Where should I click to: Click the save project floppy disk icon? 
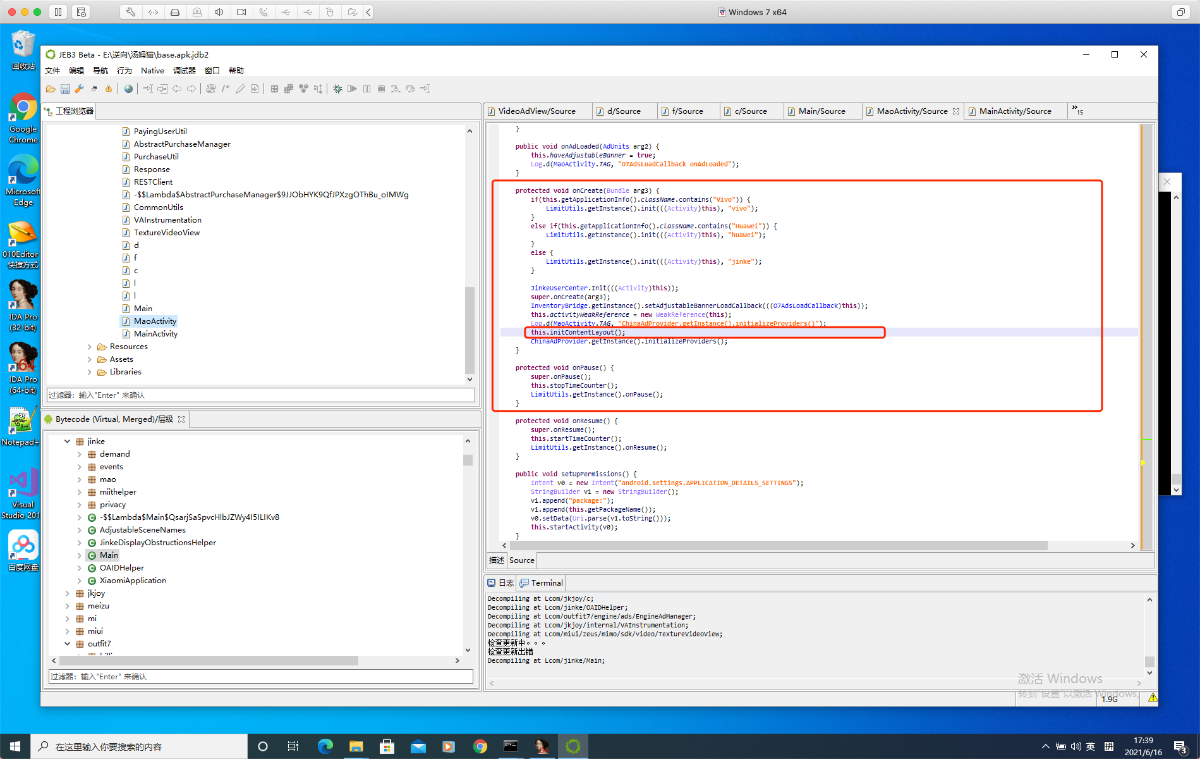(65, 89)
